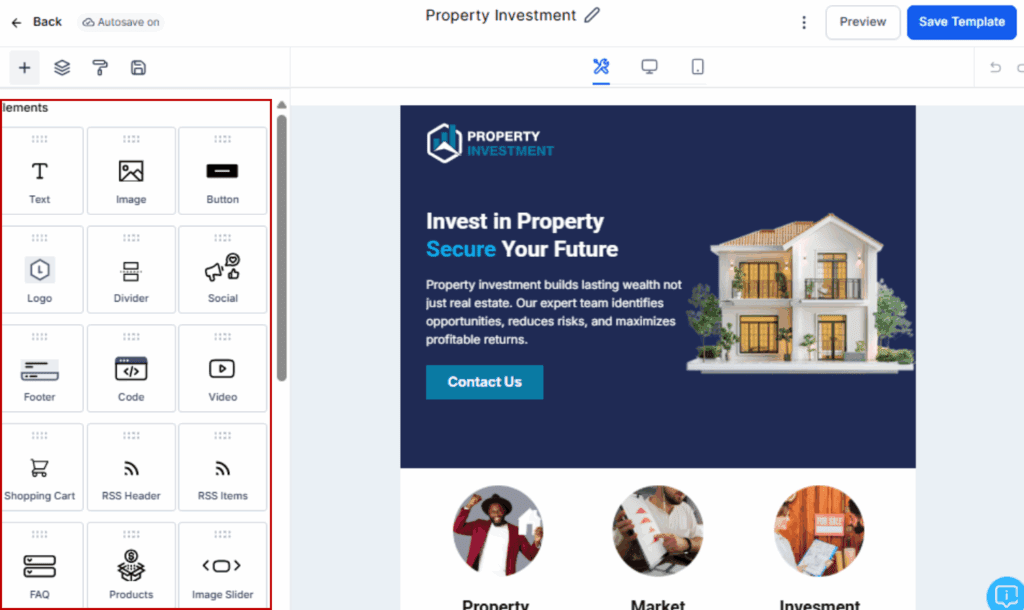Open the layers panel icon
Screen dimensions: 1024x610
(x=62, y=67)
